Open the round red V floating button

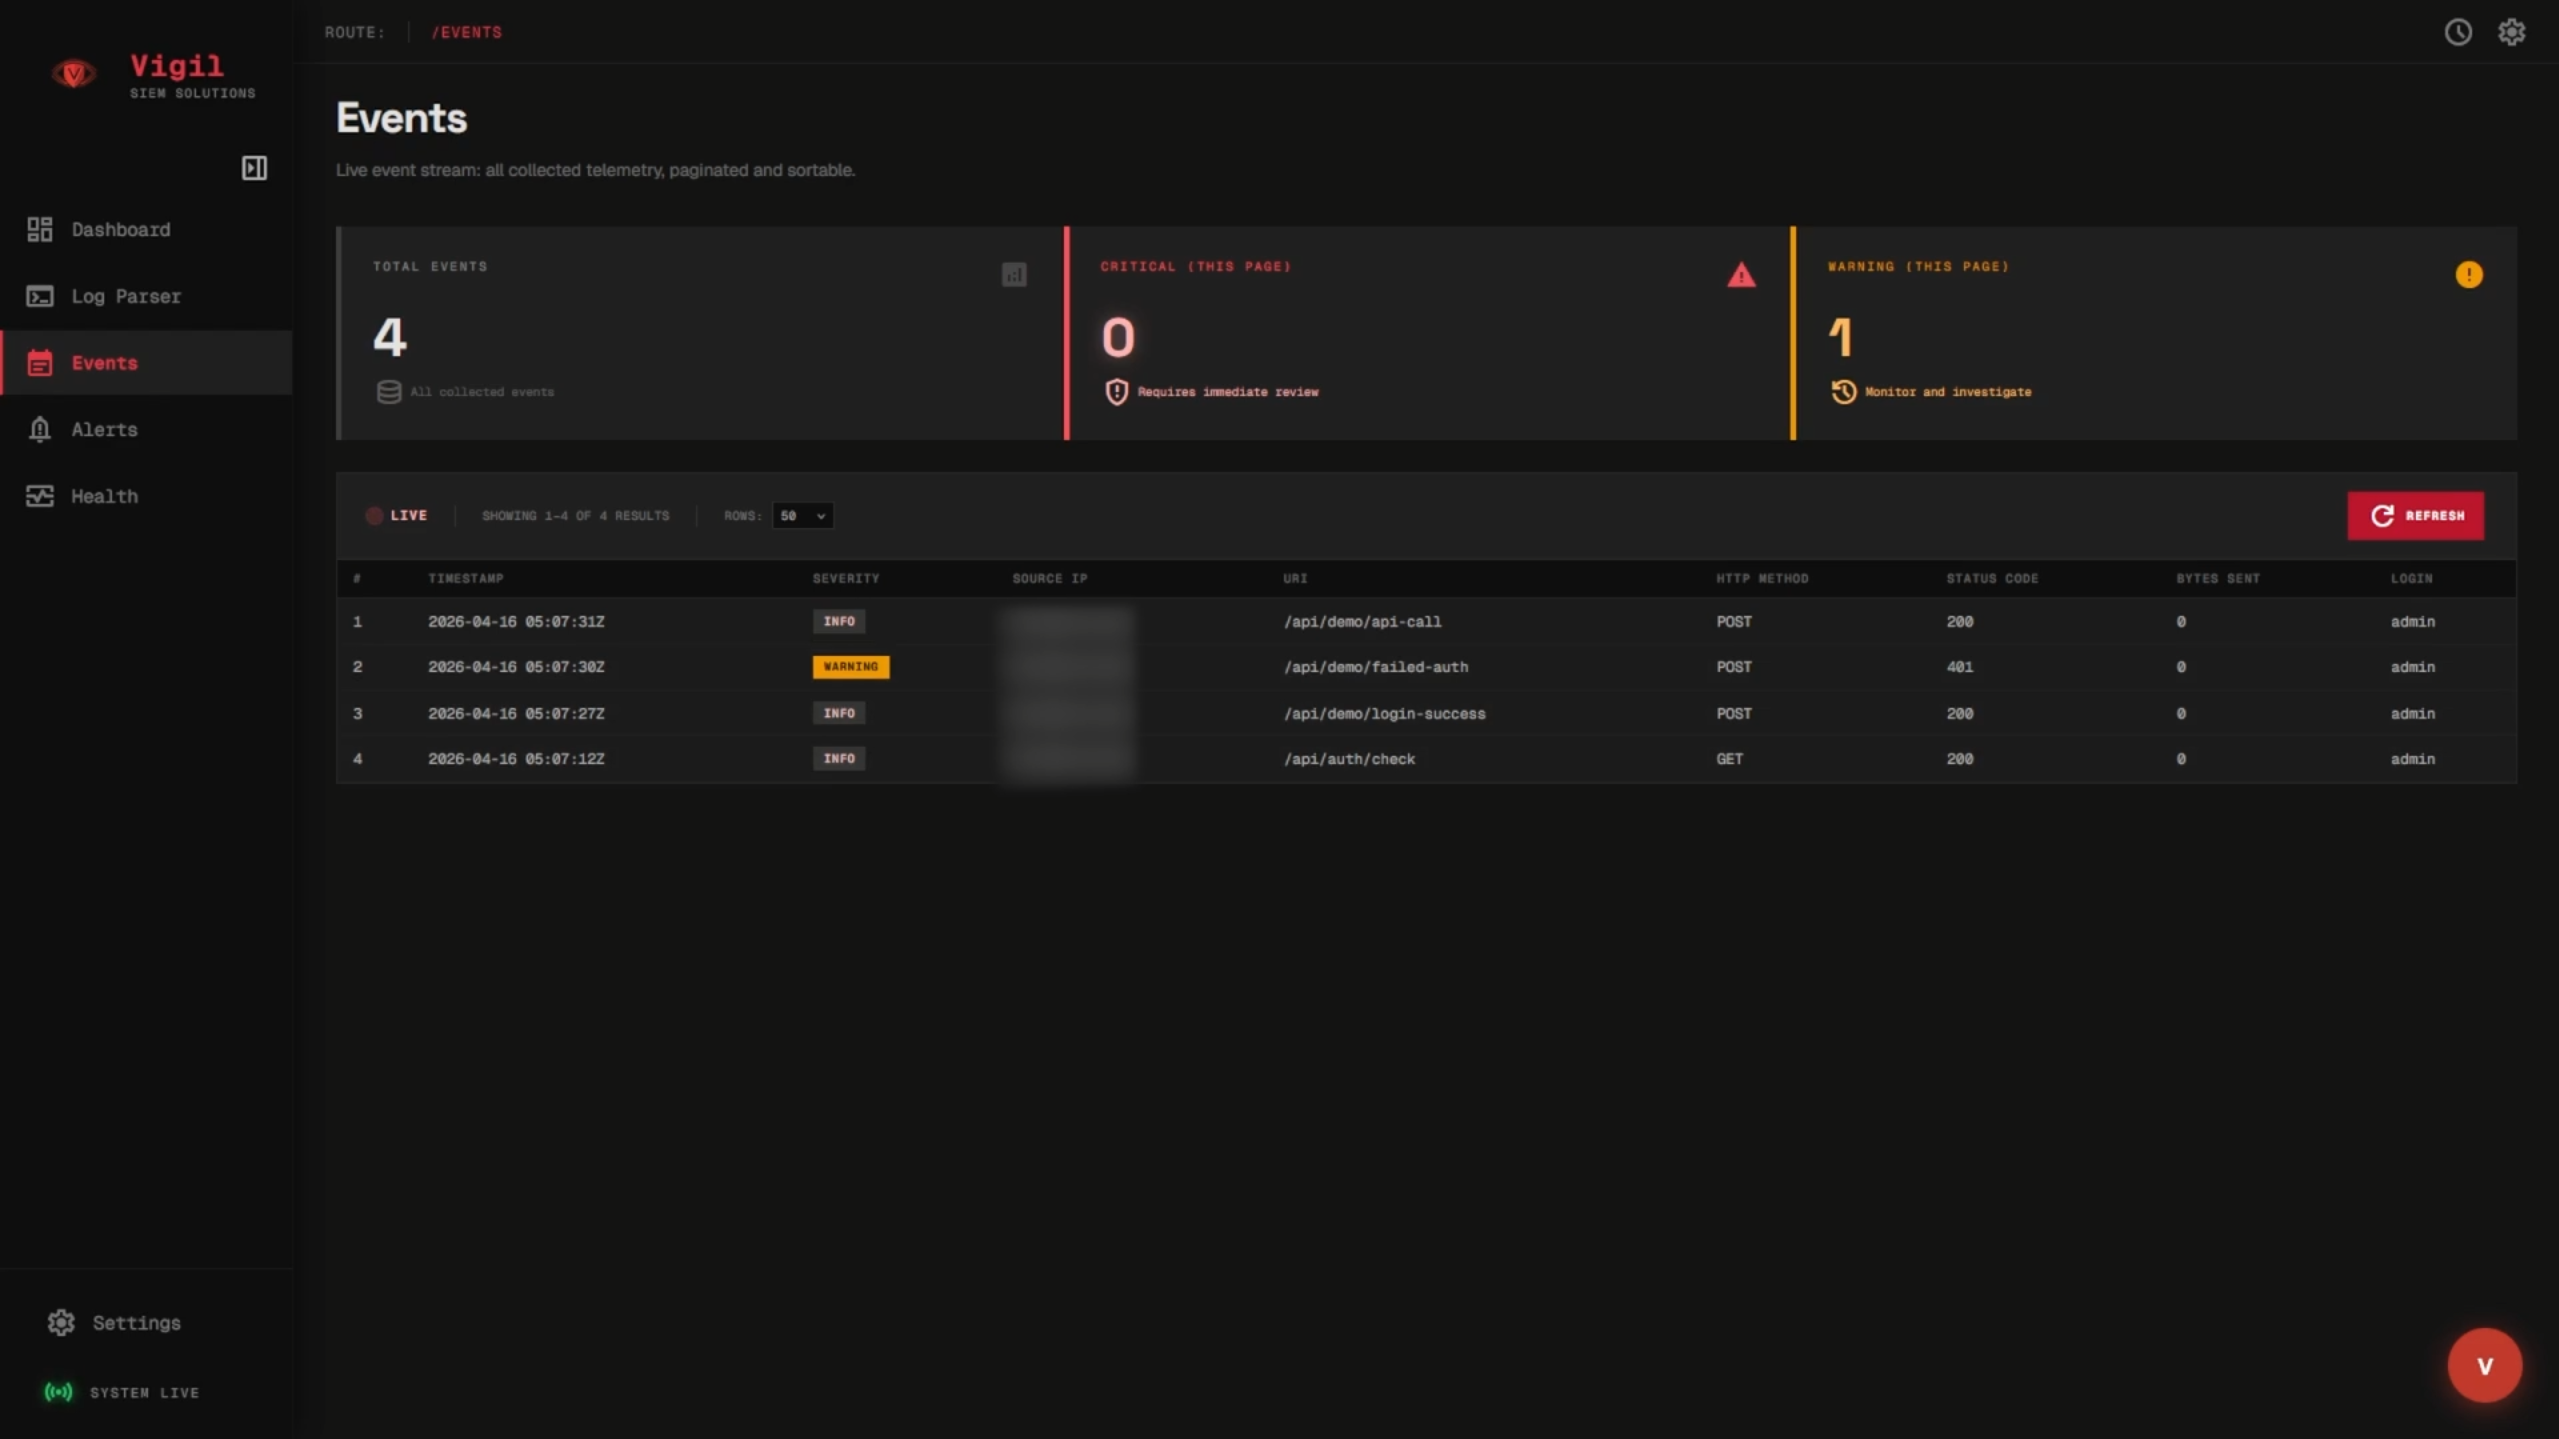point(2484,1365)
